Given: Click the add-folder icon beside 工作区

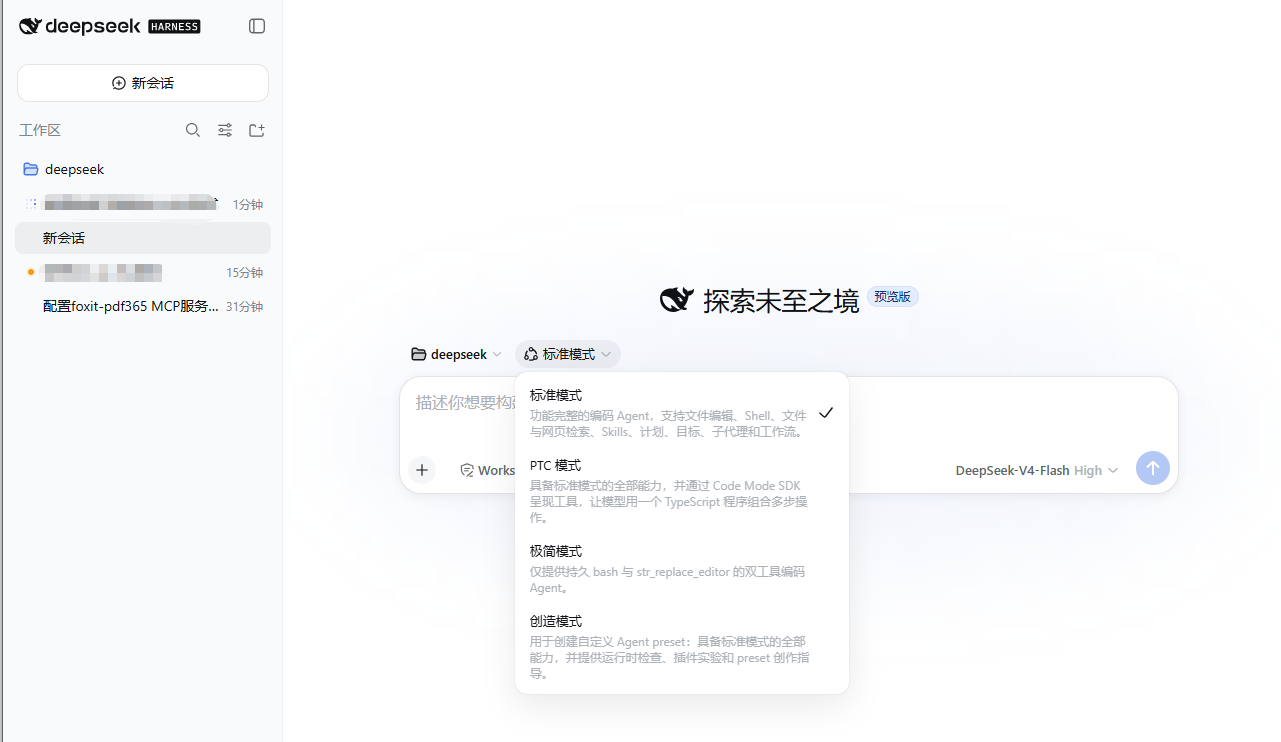Looking at the screenshot, I should [x=257, y=130].
